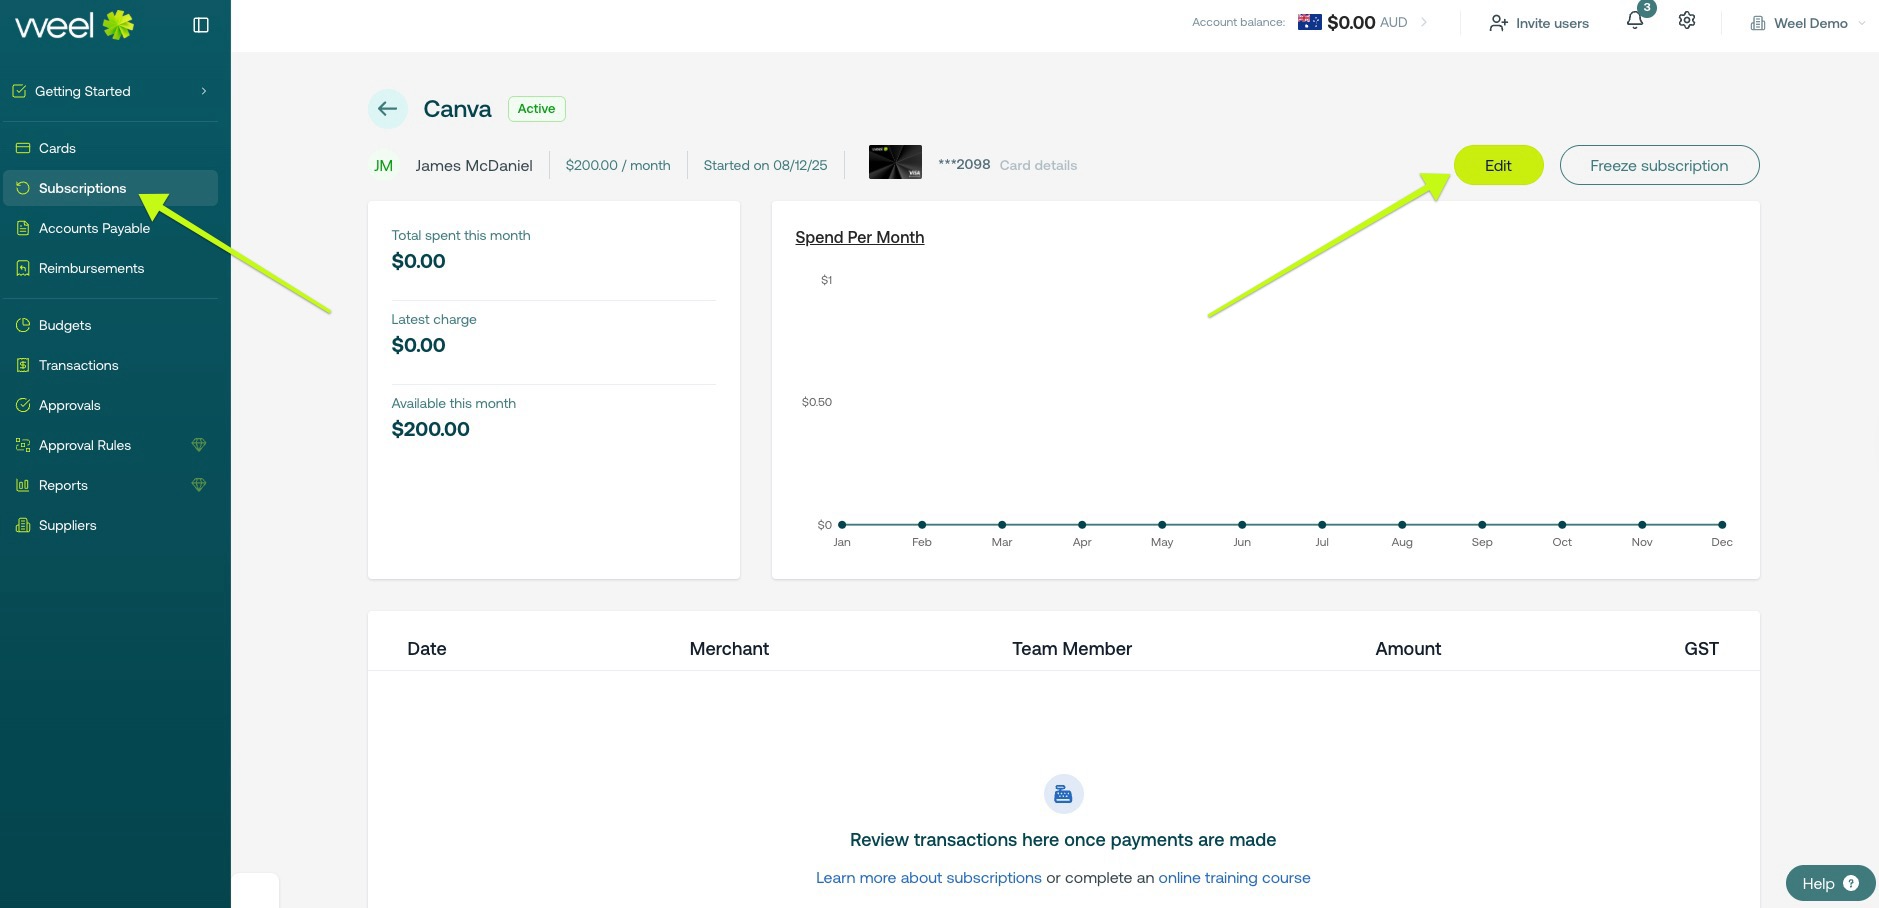Open the Card details link
The image size is (1879, 908).
click(x=1038, y=166)
